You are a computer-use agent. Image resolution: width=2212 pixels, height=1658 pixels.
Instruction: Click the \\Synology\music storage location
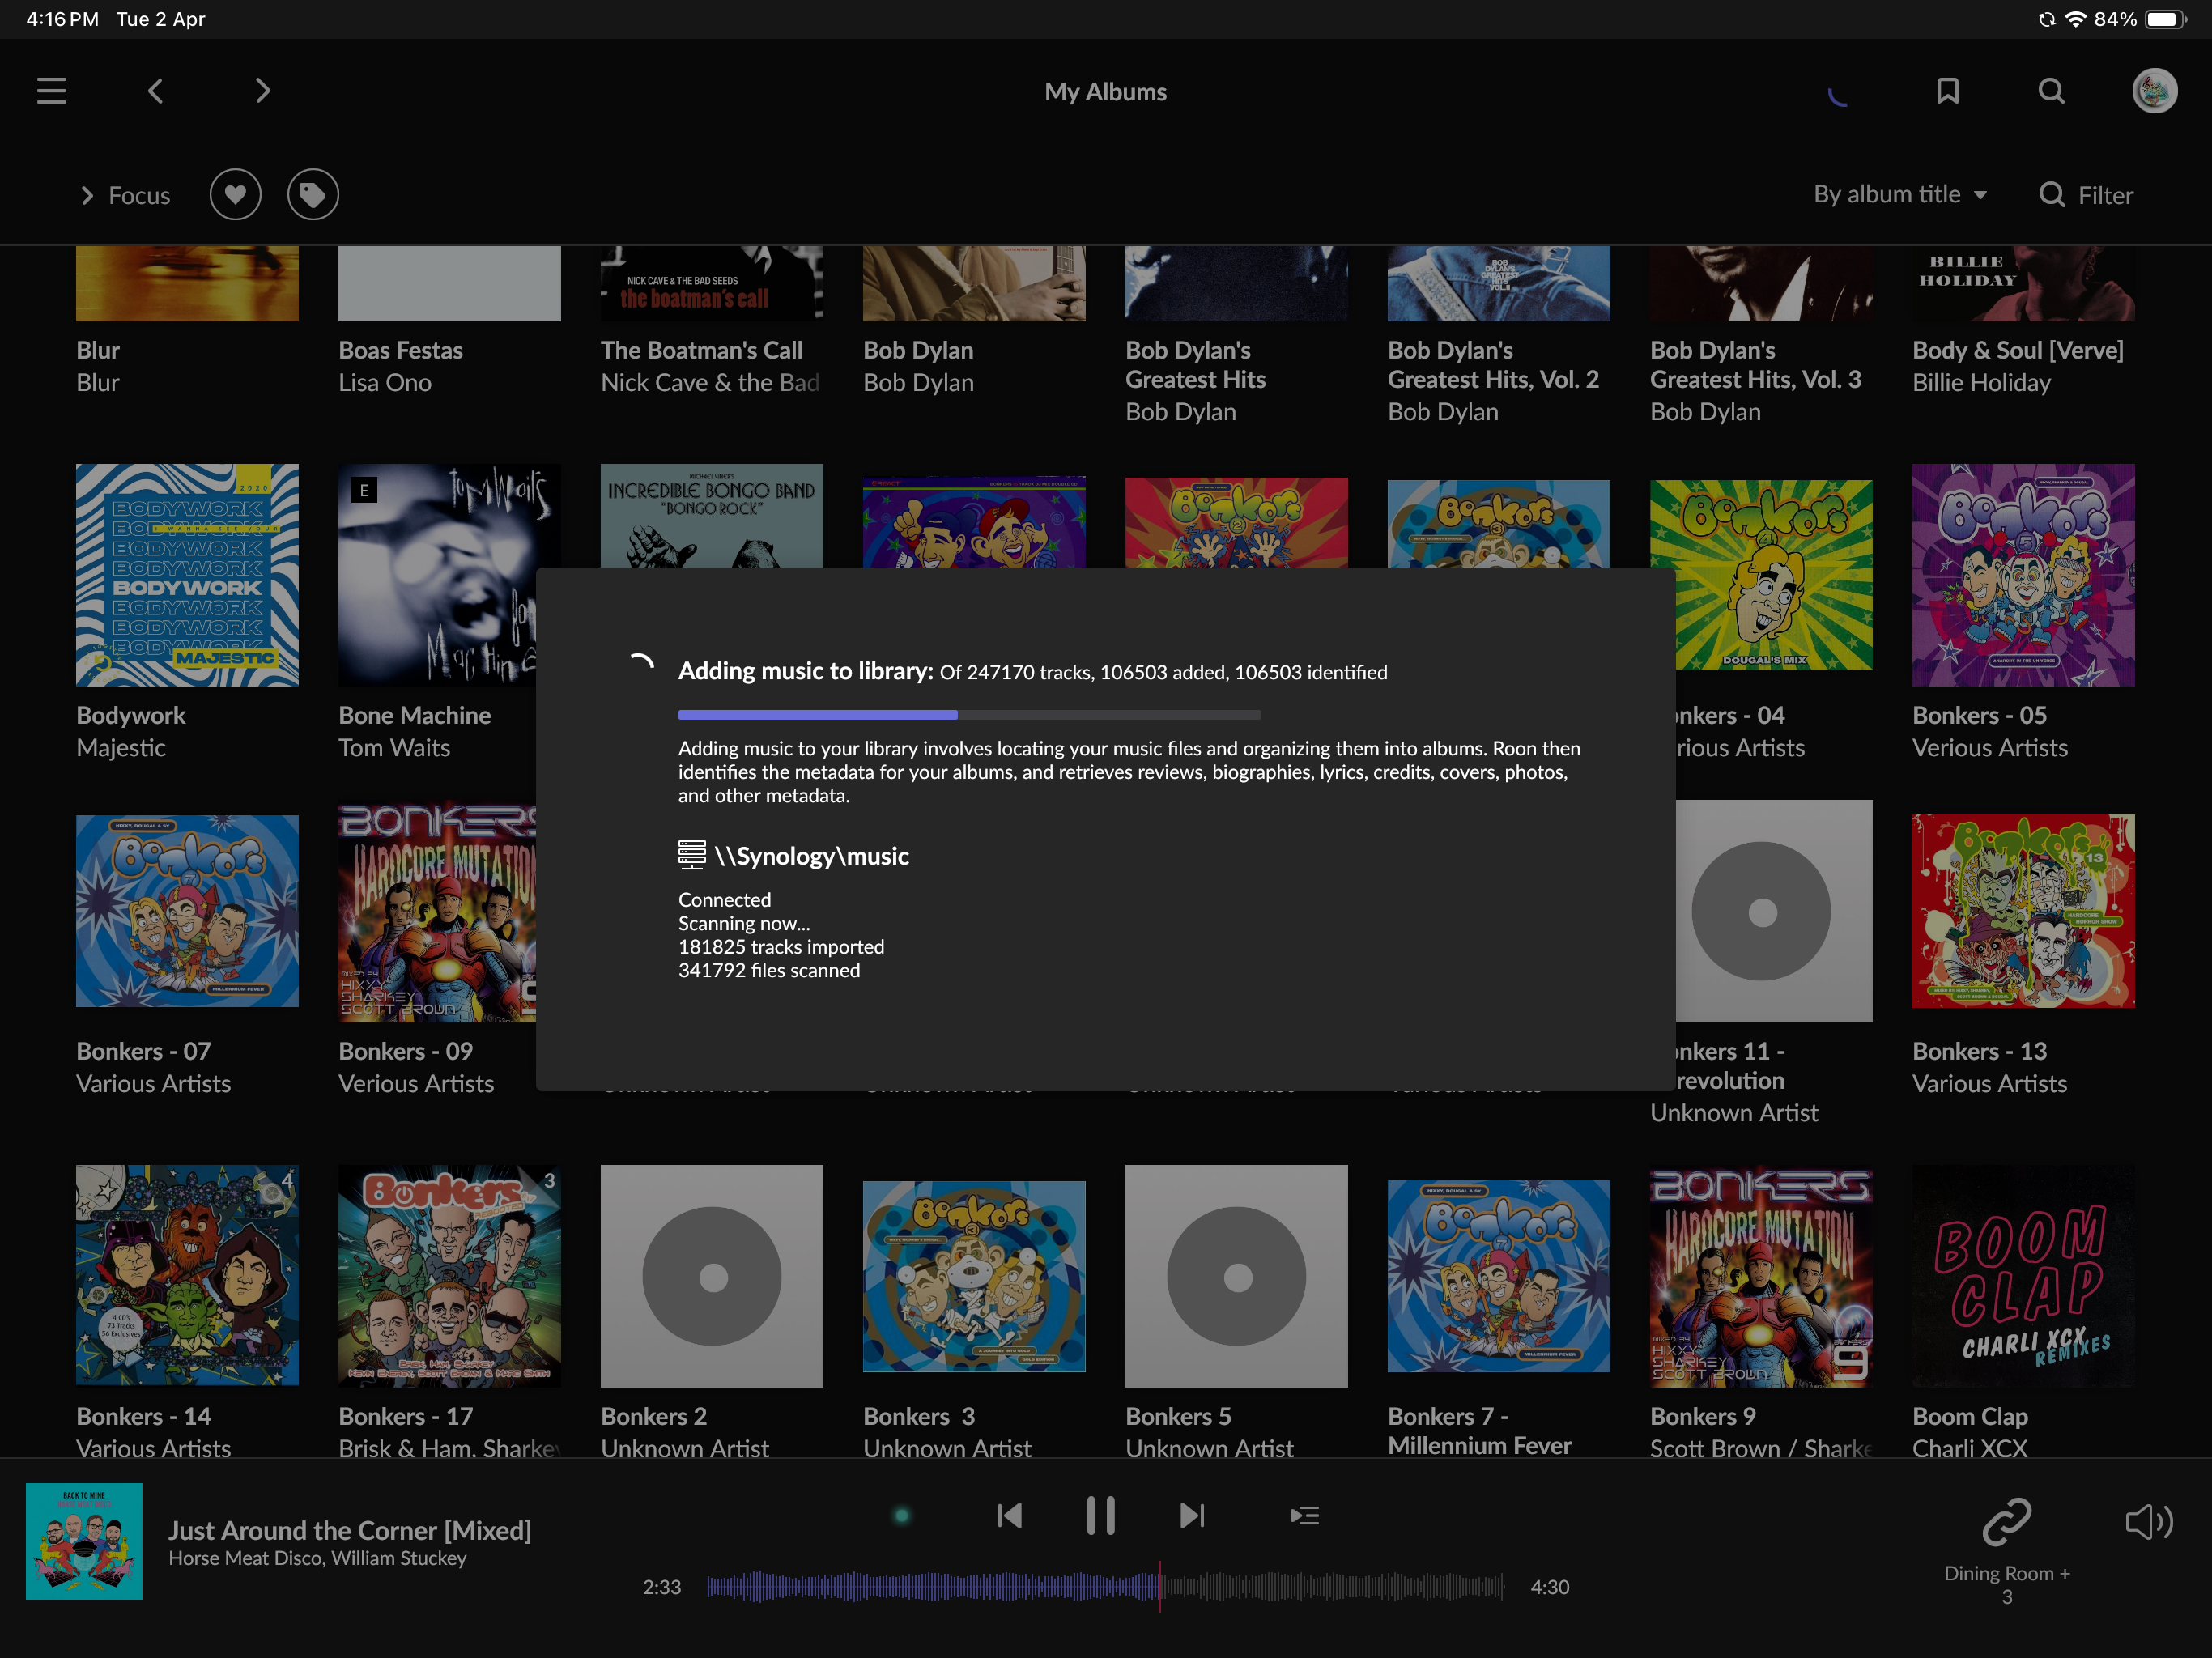[x=811, y=856]
